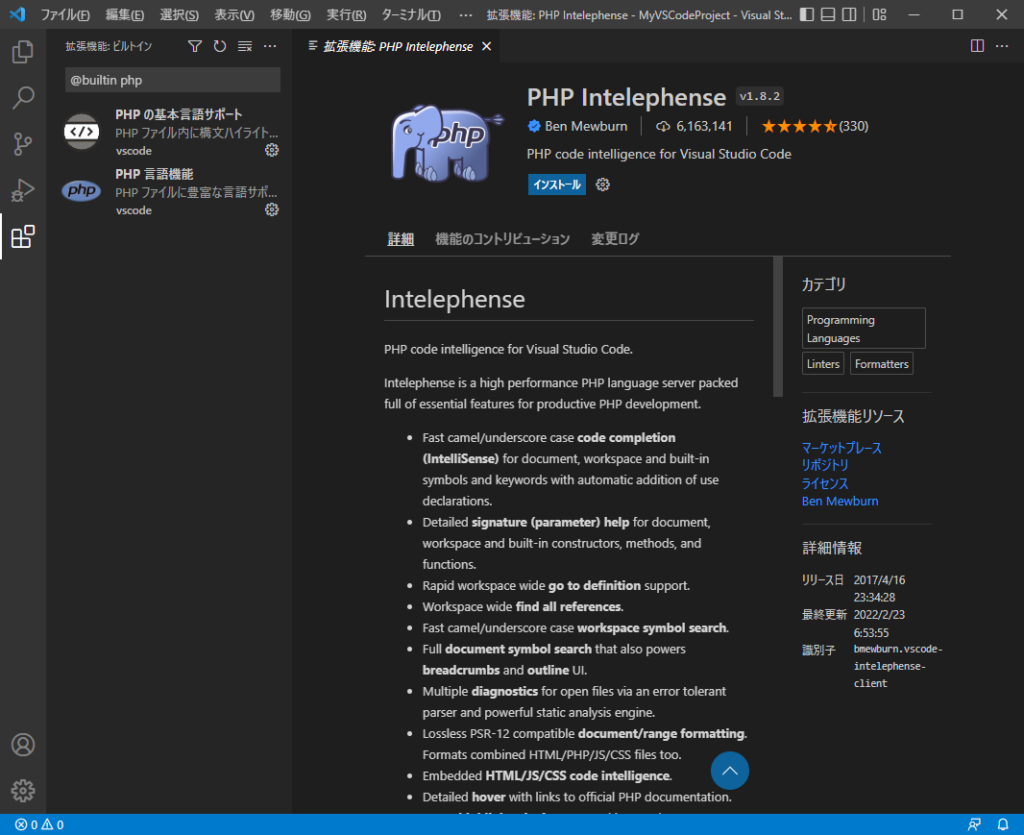Toggle the secondary sidebar layout button

point(849,15)
